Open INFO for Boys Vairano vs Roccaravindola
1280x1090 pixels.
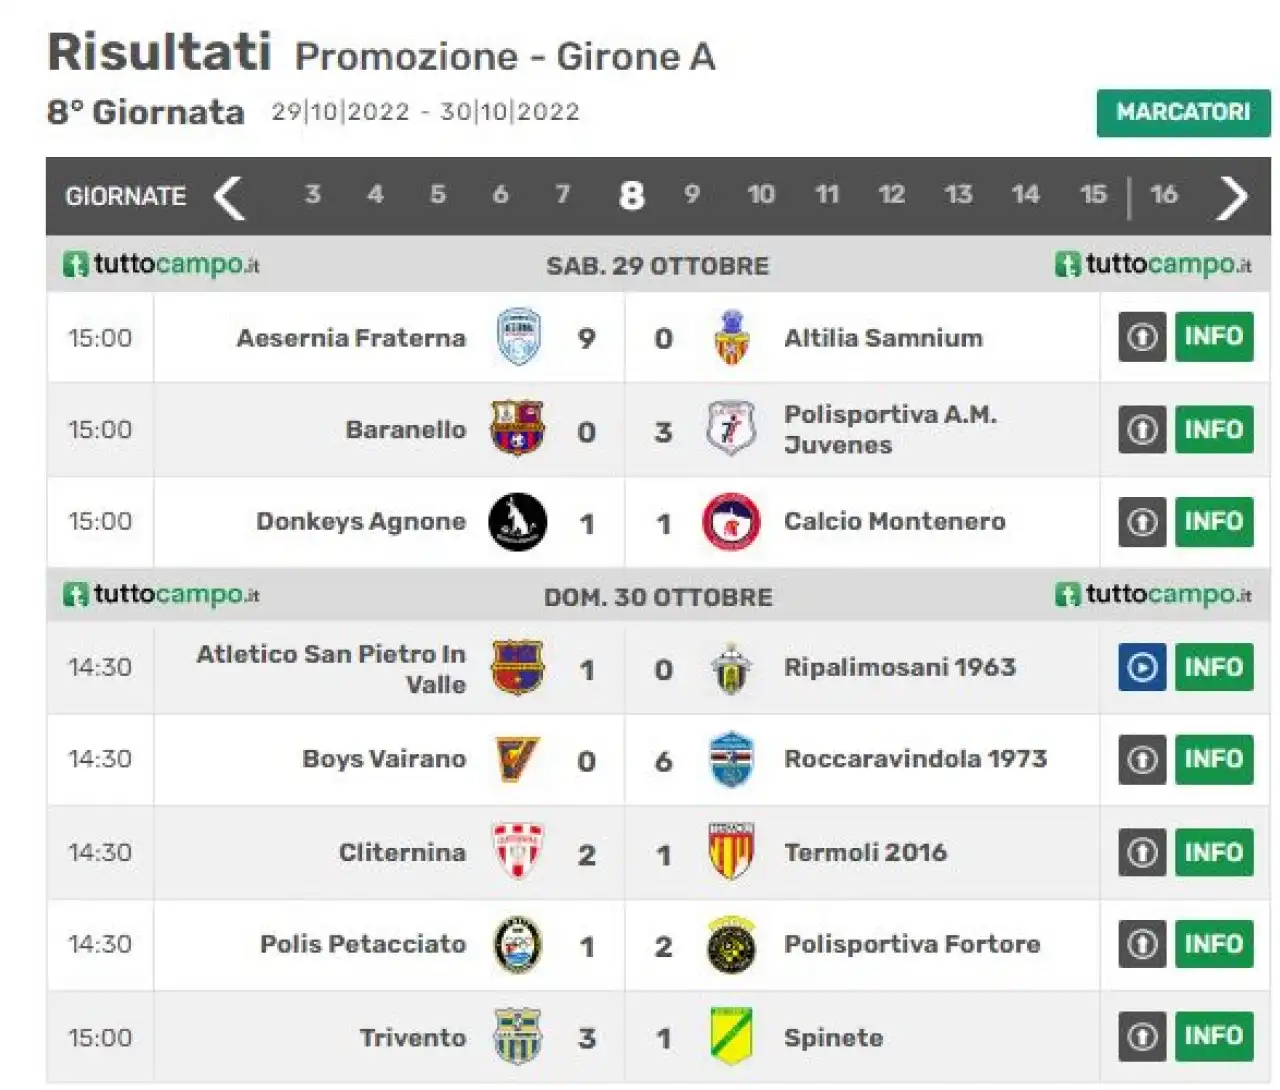(1214, 759)
